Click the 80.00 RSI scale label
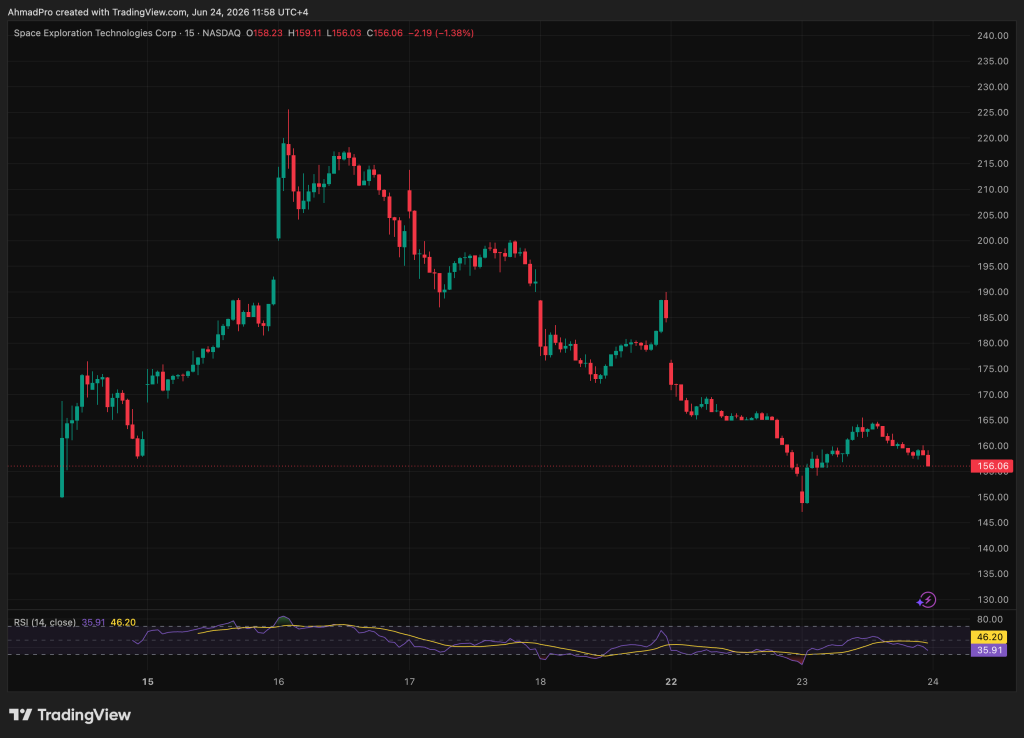 coord(990,619)
